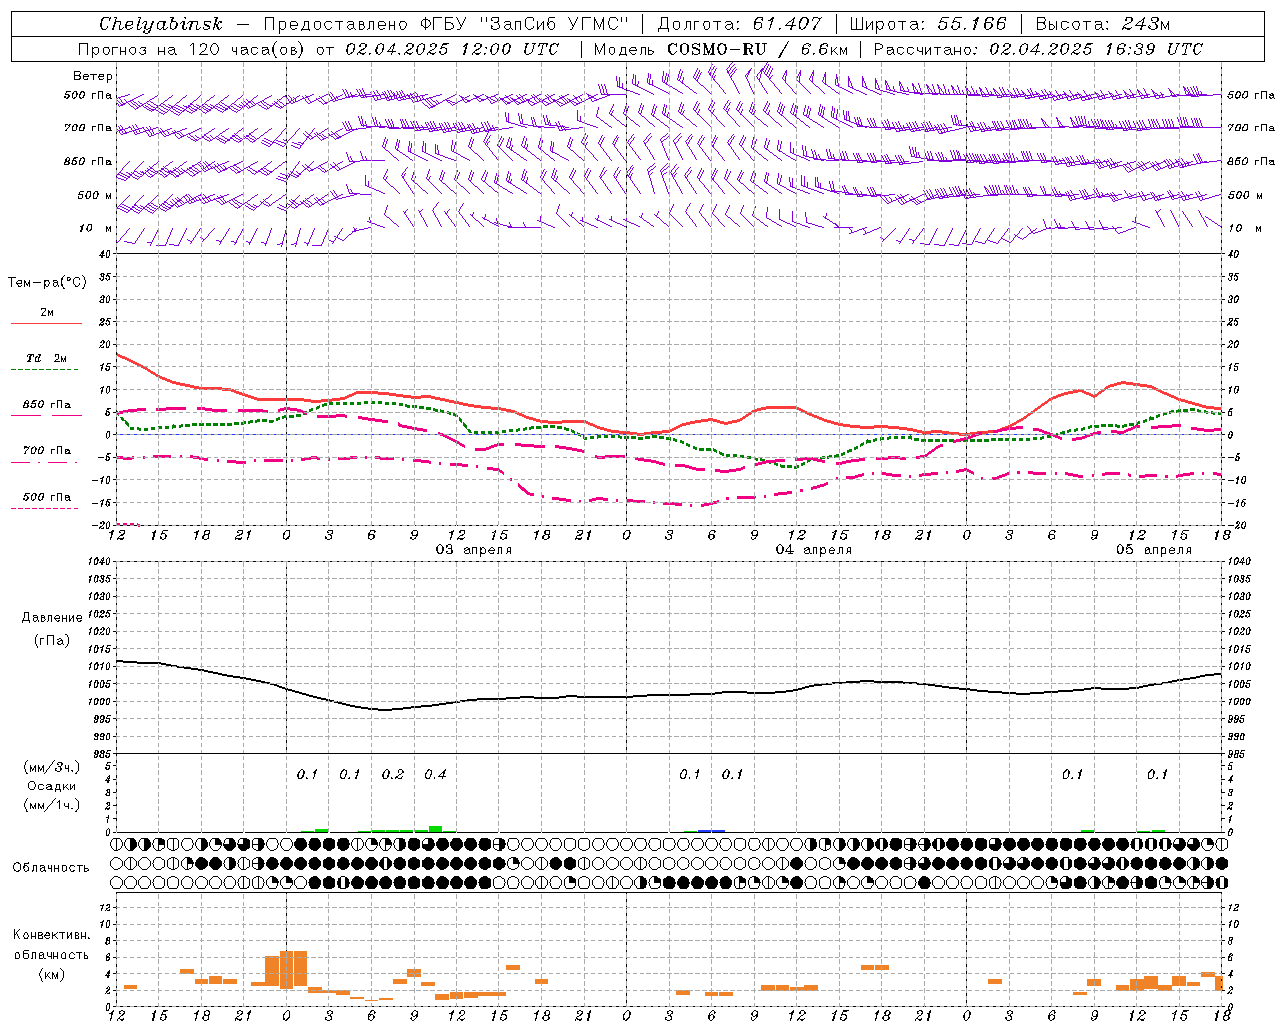Image resolution: width=1280 pixels, height=1024 pixels.
Task: Click the Высота: 243м elevation value
Action: [1102, 24]
